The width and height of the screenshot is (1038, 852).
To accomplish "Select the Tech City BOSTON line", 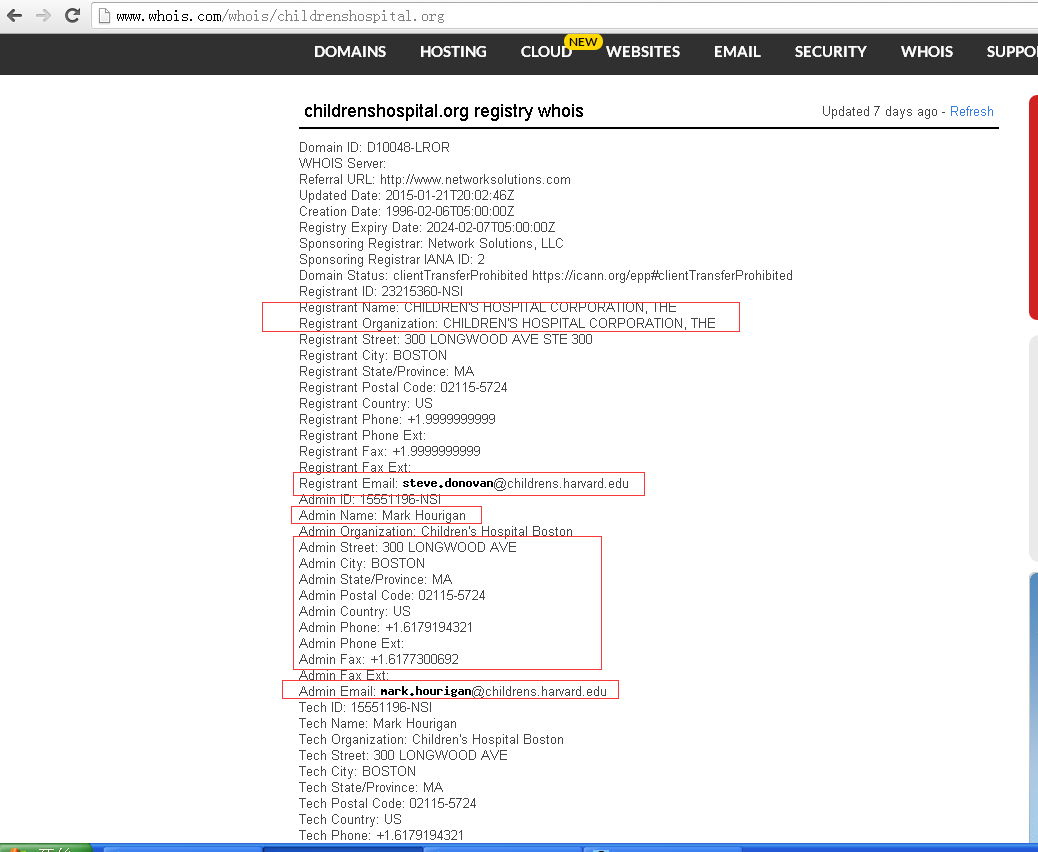I will [x=357, y=771].
